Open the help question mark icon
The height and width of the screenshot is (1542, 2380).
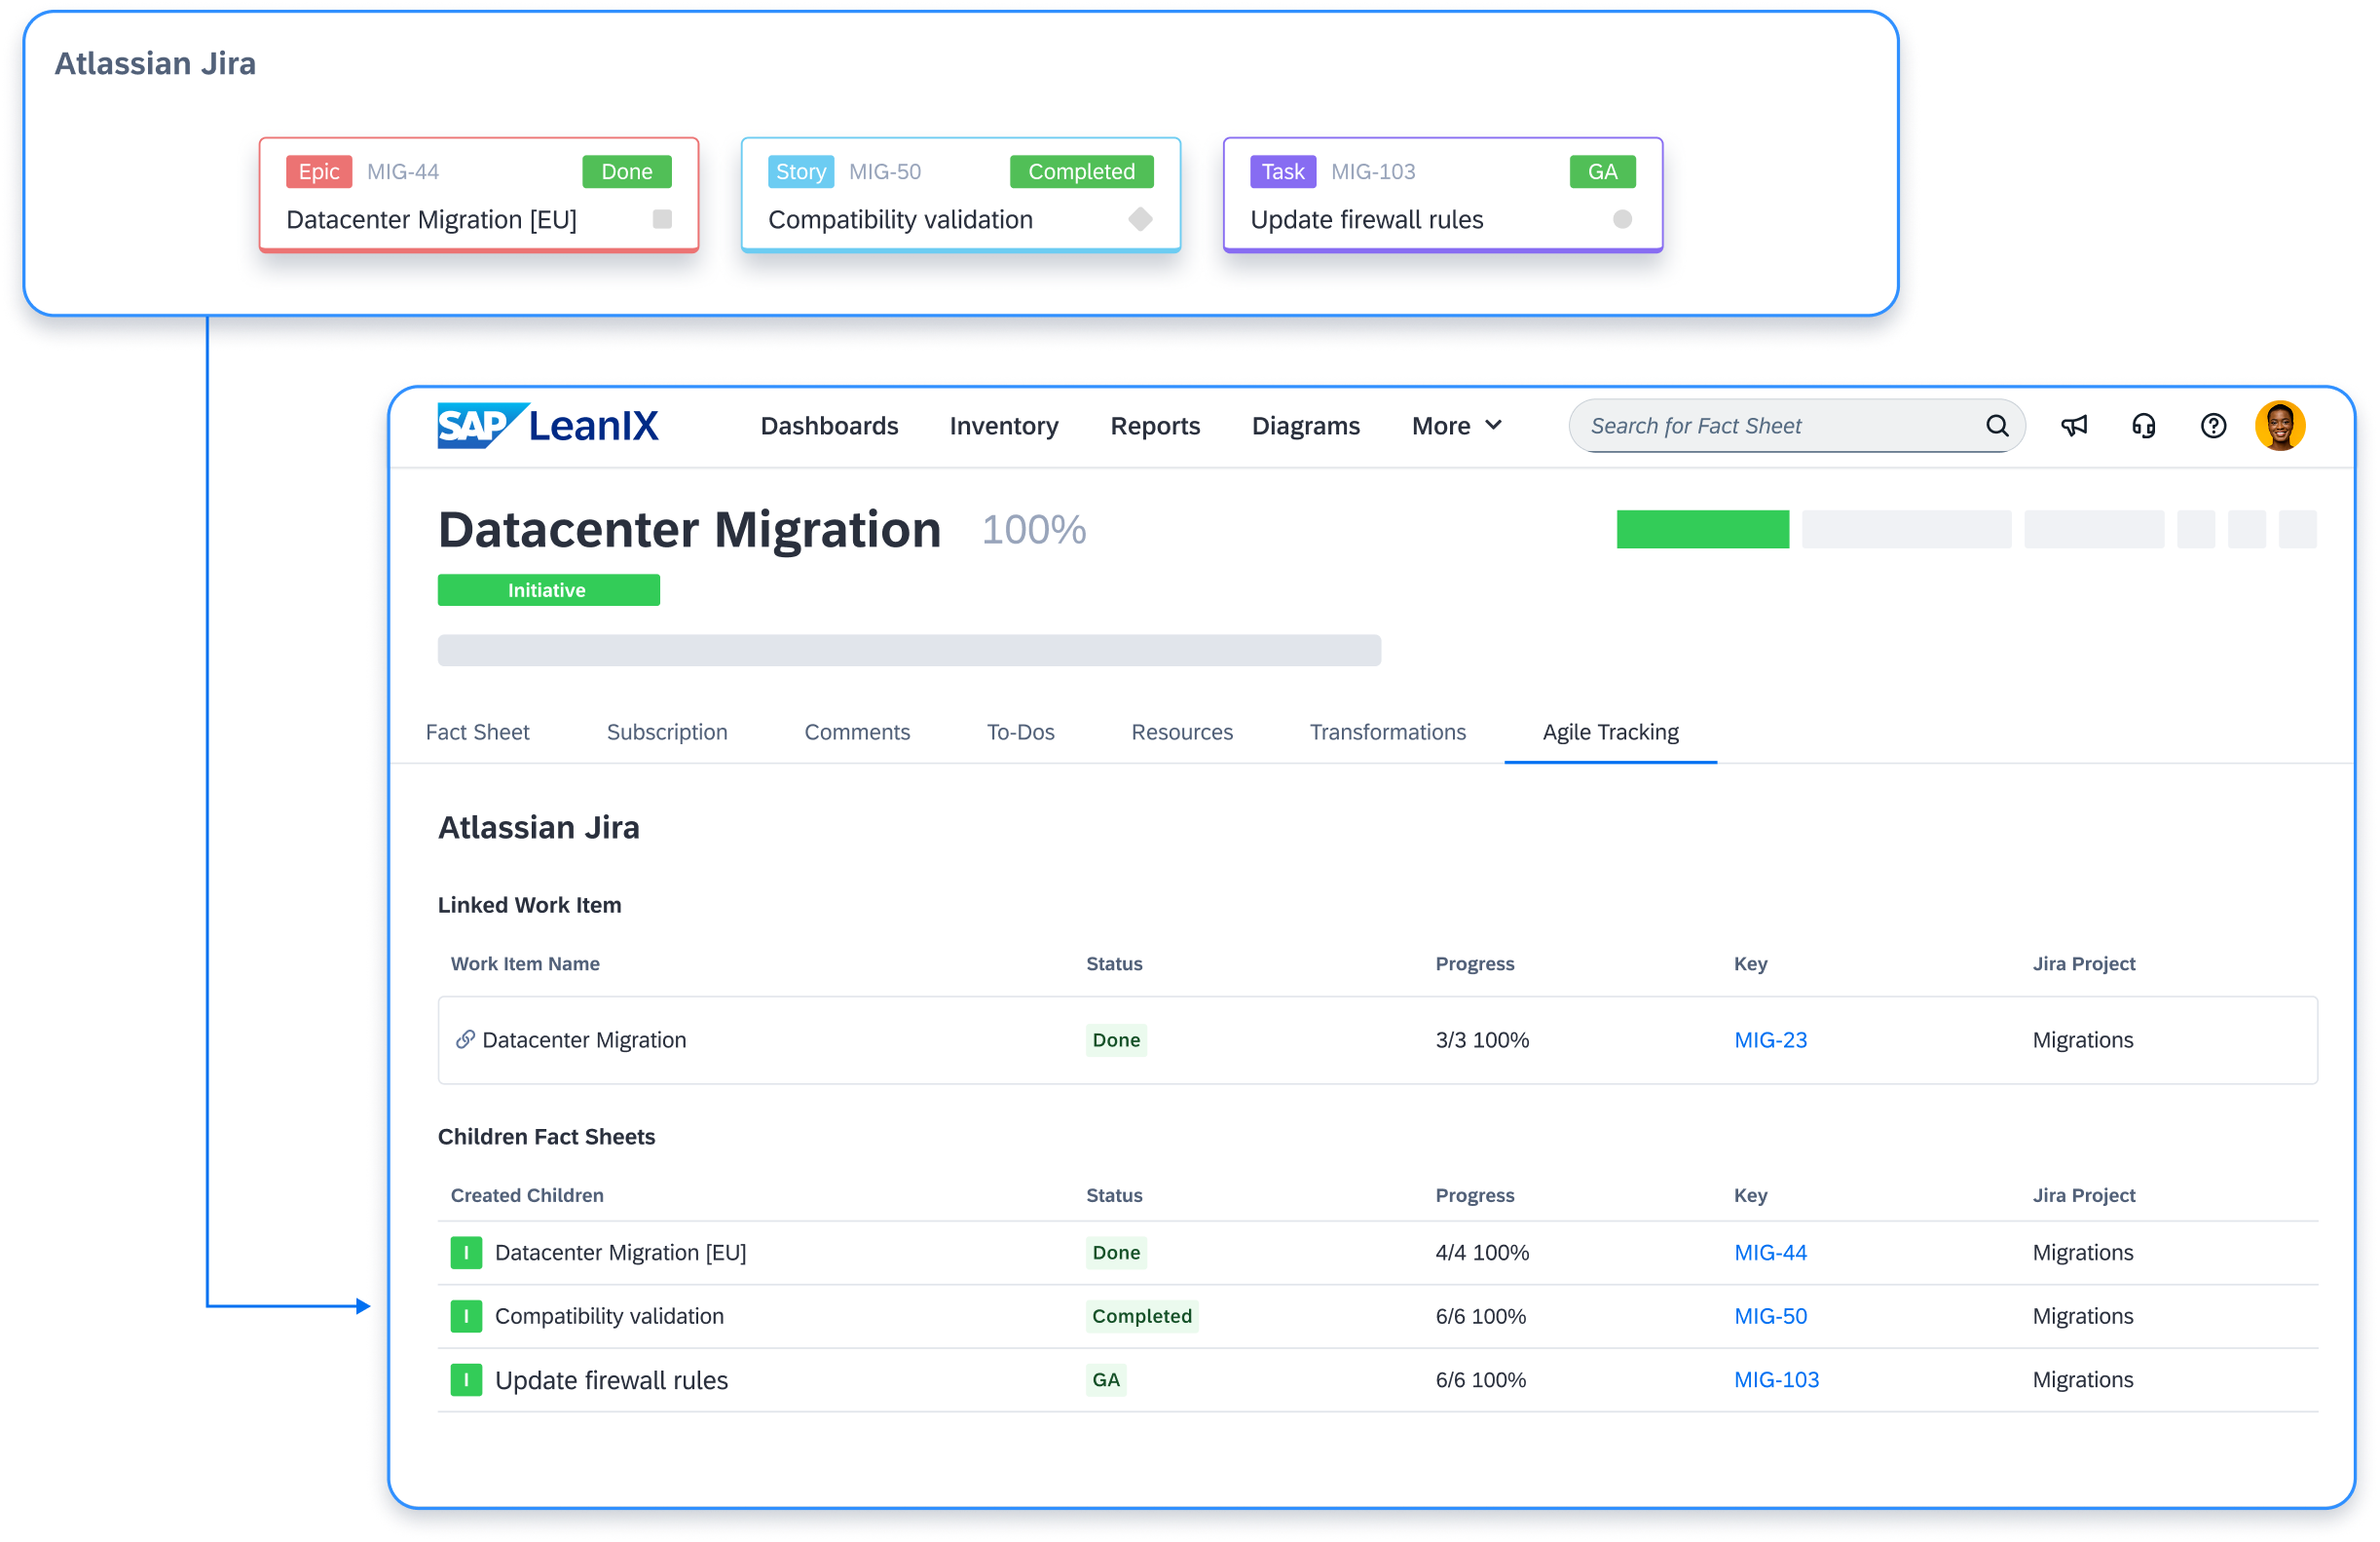(2213, 425)
